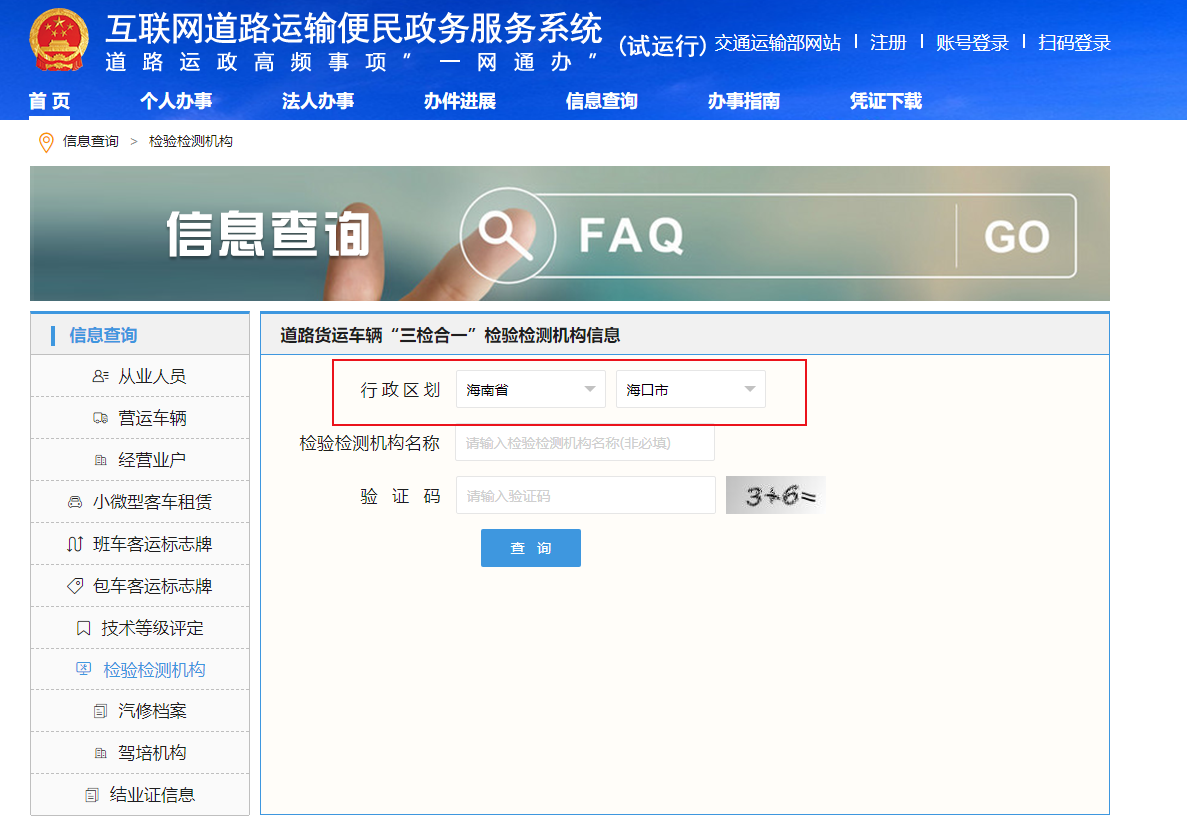This screenshot has height=819, width=1187.
Task: Open the 海南省 province dropdown
Action: tap(530, 389)
